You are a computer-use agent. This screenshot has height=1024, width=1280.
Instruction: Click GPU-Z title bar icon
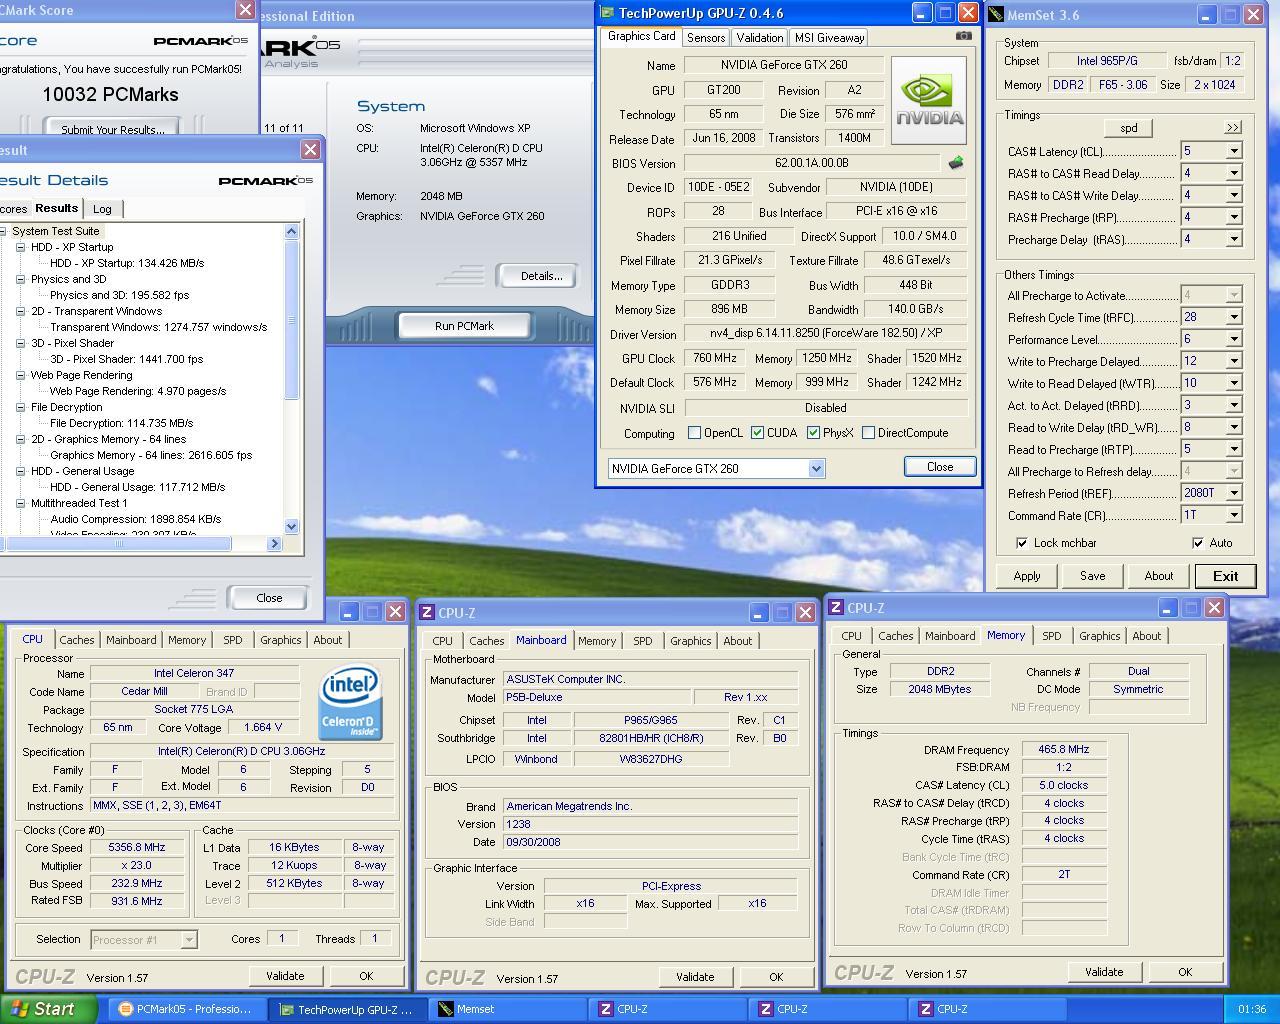tap(608, 13)
